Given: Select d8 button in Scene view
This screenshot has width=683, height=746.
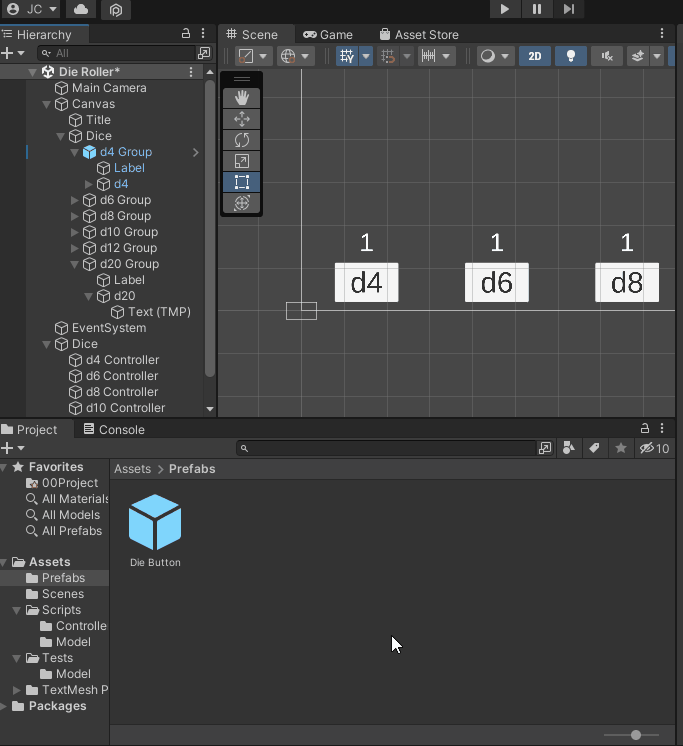Looking at the screenshot, I should tap(627, 283).
